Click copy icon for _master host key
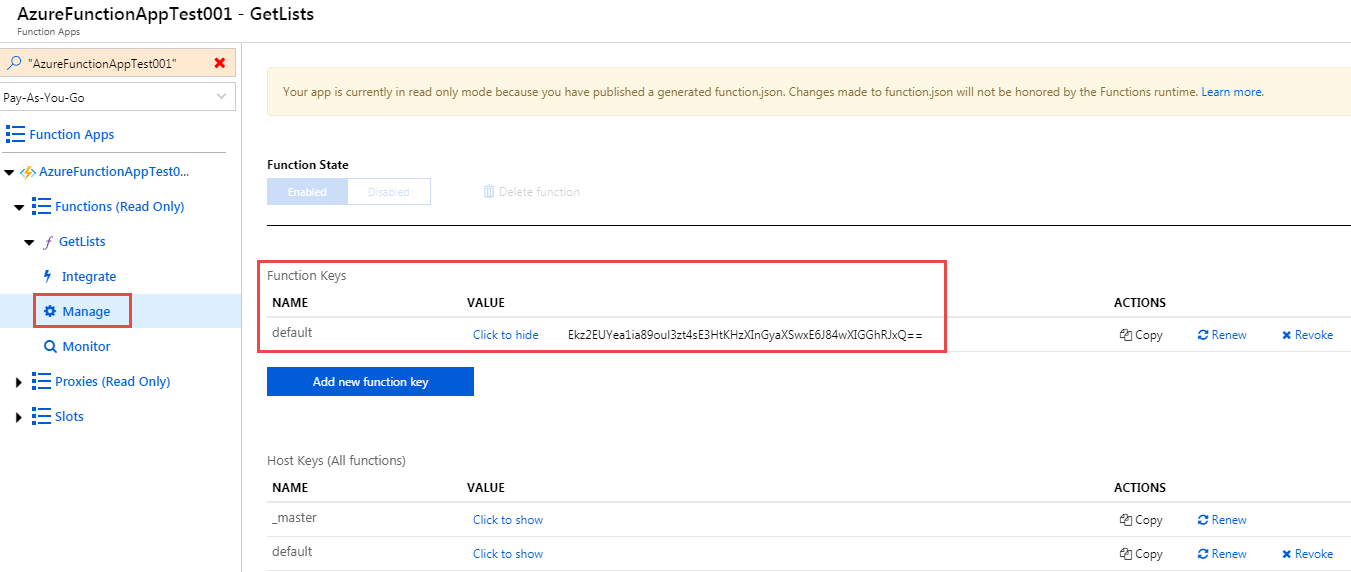Viewport: 1351px width, 572px height. coord(1125,520)
